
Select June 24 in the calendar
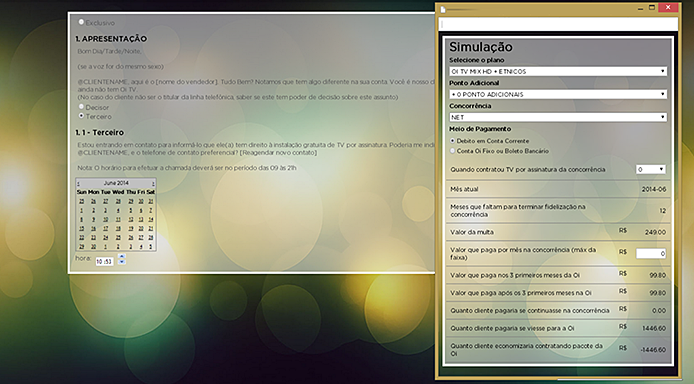pyautogui.click(x=106, y=238)
